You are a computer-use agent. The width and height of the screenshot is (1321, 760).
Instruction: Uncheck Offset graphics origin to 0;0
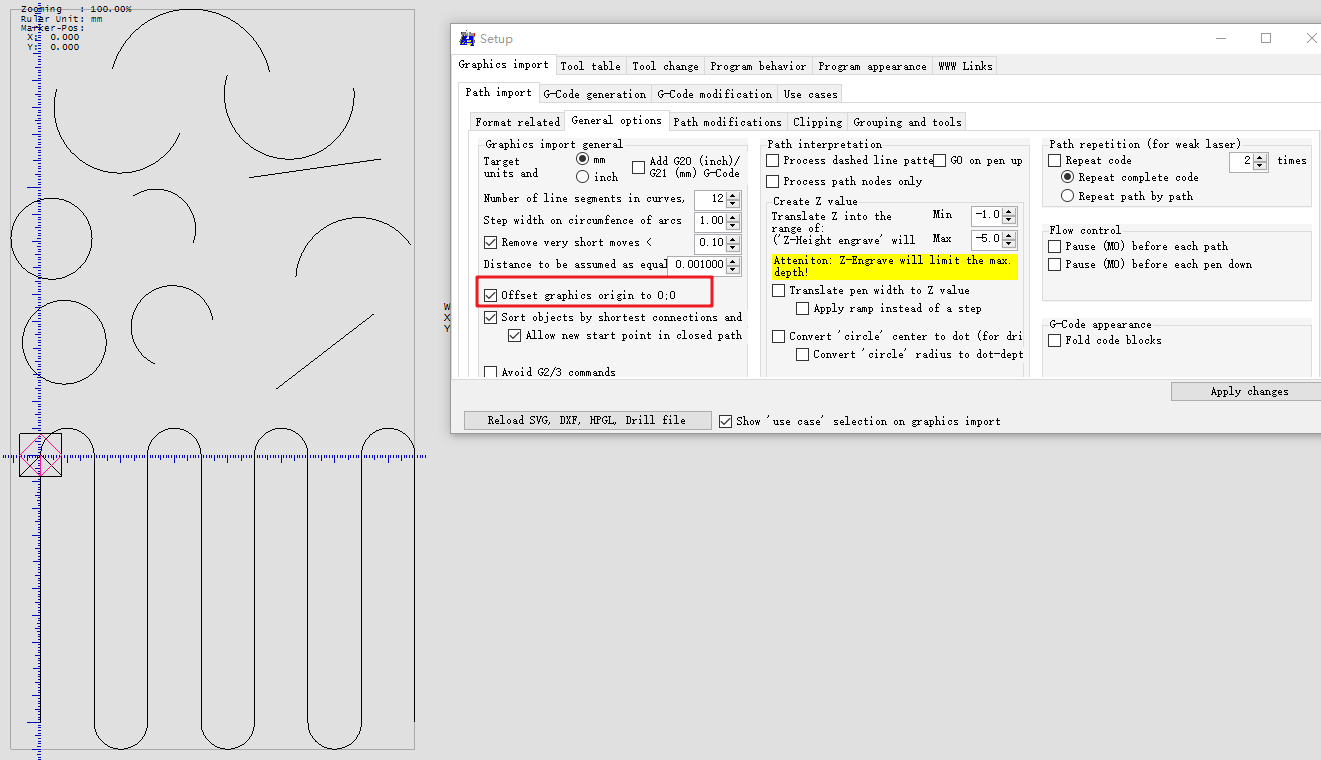tap(491, 296)
